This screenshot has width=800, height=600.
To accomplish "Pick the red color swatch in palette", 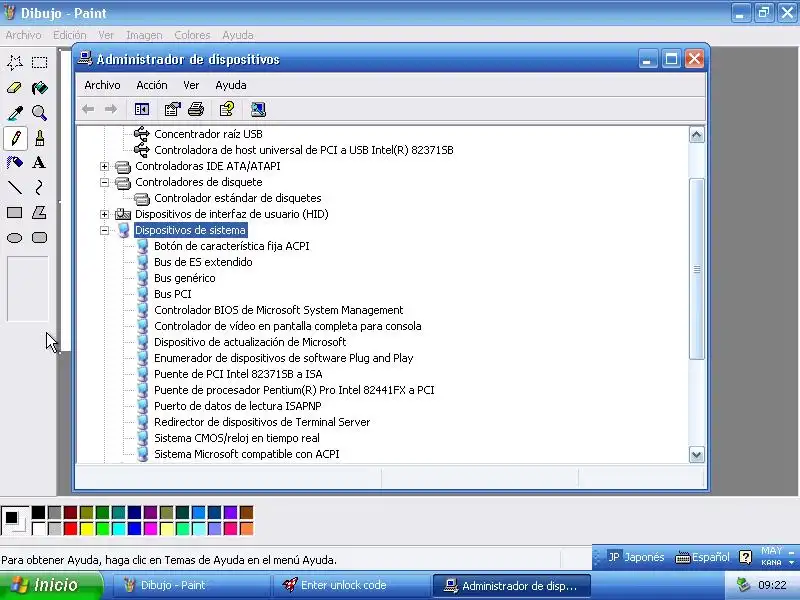I will pyautogui.click(x=70, y=528).
